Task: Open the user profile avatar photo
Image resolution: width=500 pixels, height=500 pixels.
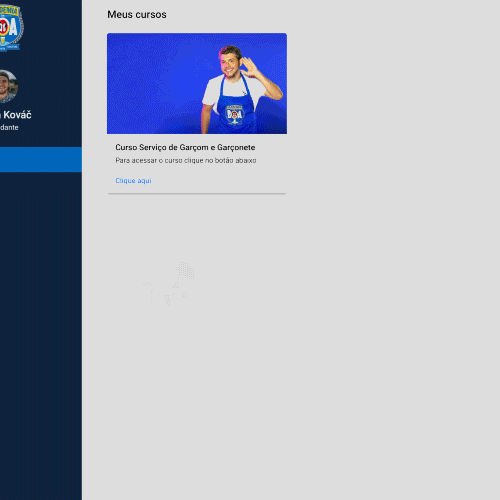Action: 8,86
